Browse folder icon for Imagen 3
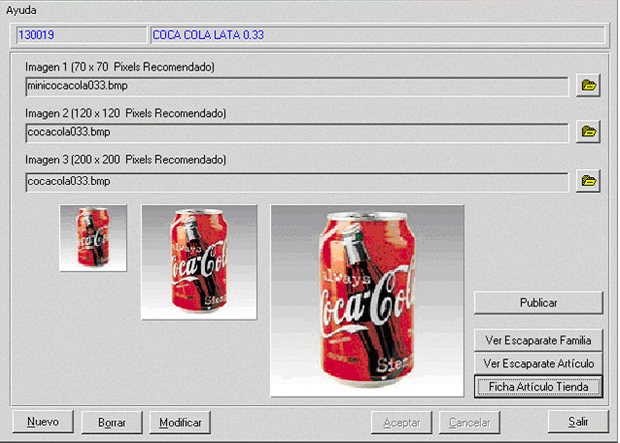620x443 pixels. tap(588, 181)
